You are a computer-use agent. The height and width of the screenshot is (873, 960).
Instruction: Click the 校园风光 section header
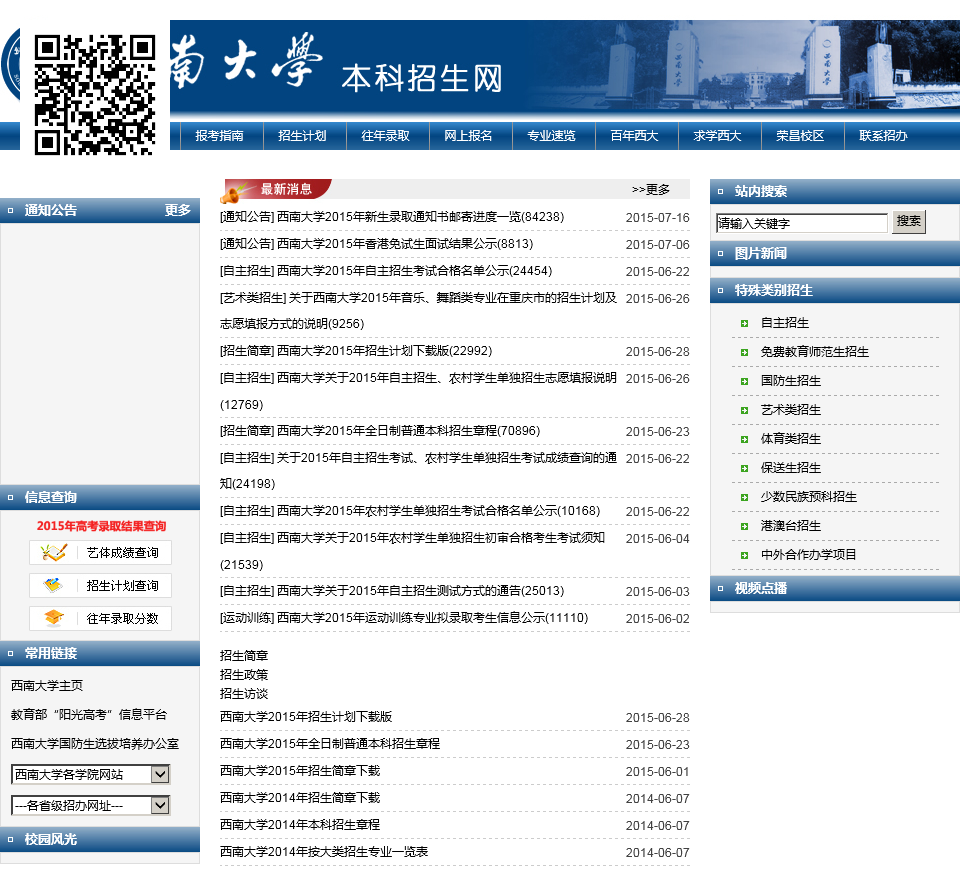tap(100, 839)
